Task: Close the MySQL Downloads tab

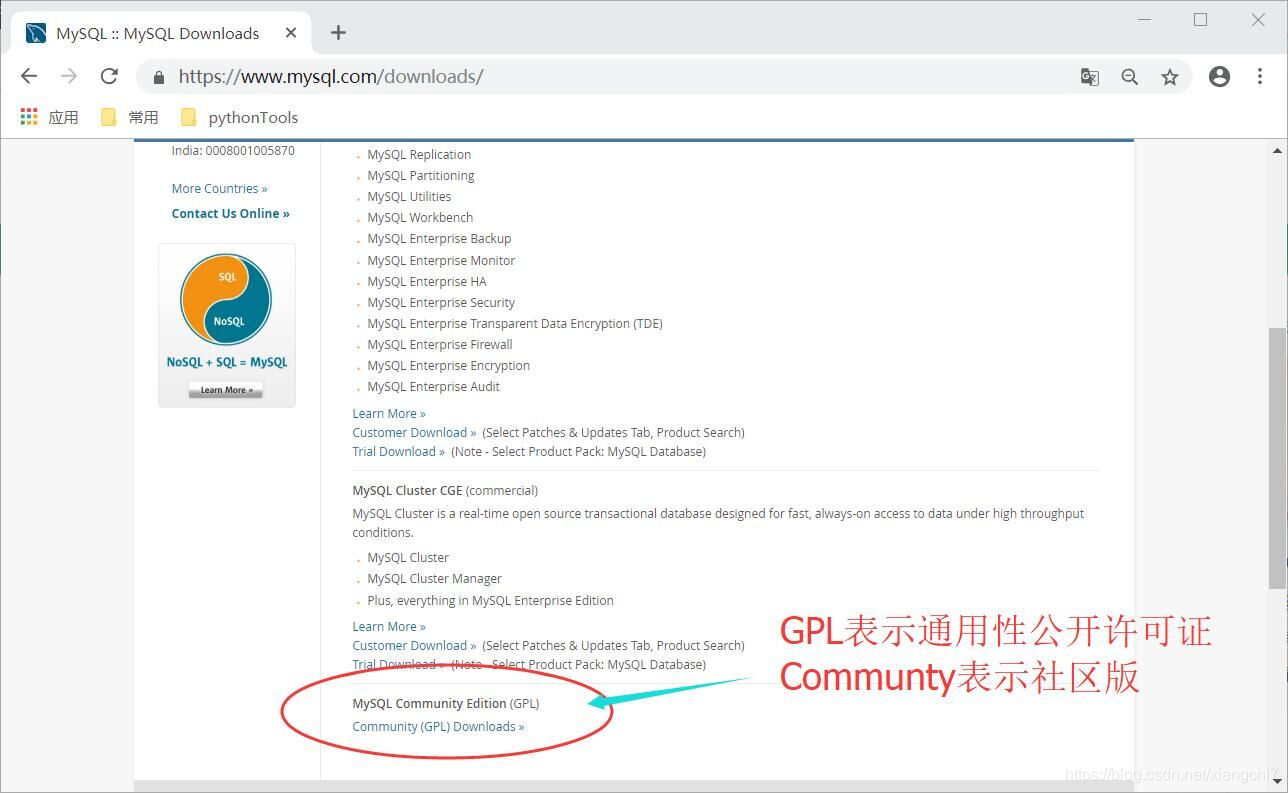Action: (291, 33)
